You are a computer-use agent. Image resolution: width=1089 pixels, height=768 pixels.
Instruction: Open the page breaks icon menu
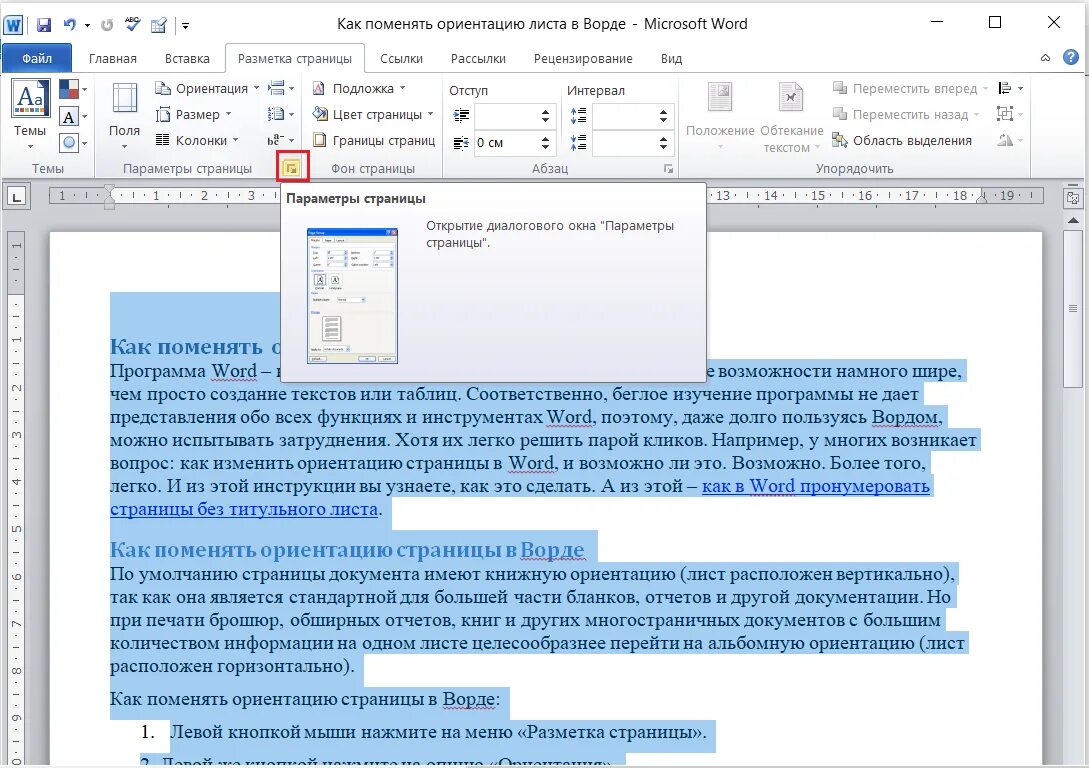(281, 88)
